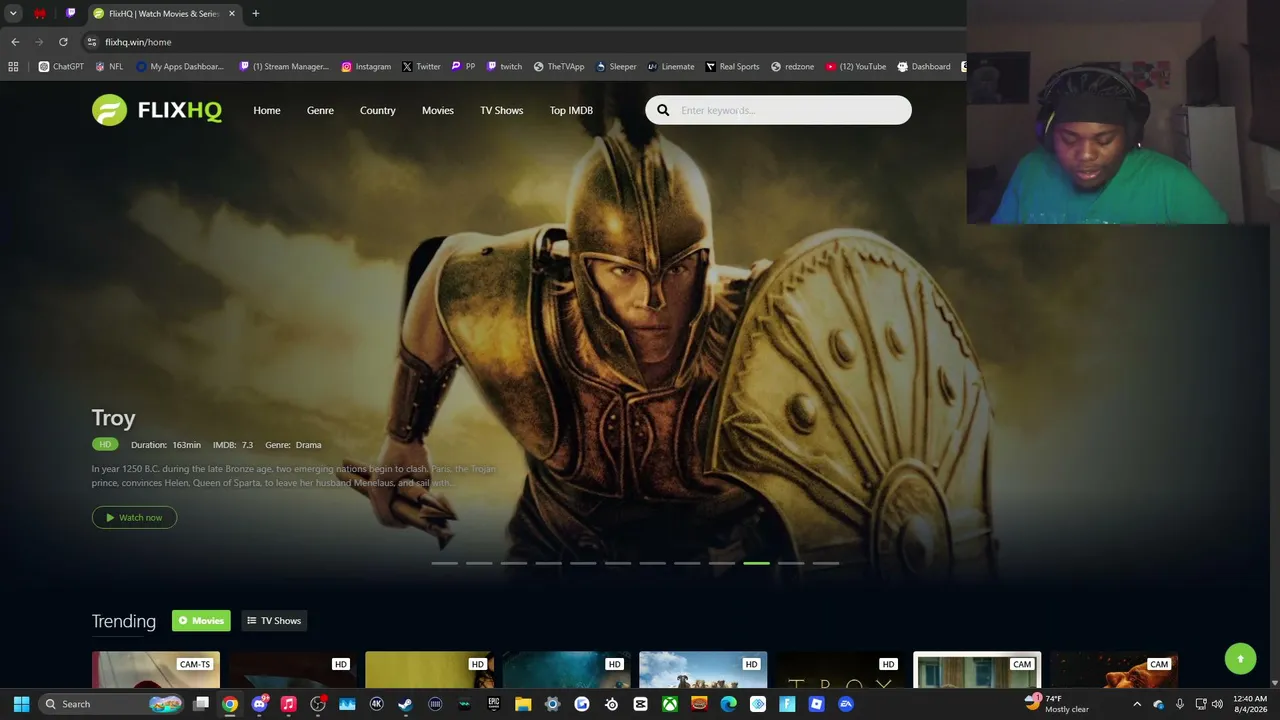
Task: Open the CAM-TS trending movie thumbnail
Action: click(x=155, y=670)
